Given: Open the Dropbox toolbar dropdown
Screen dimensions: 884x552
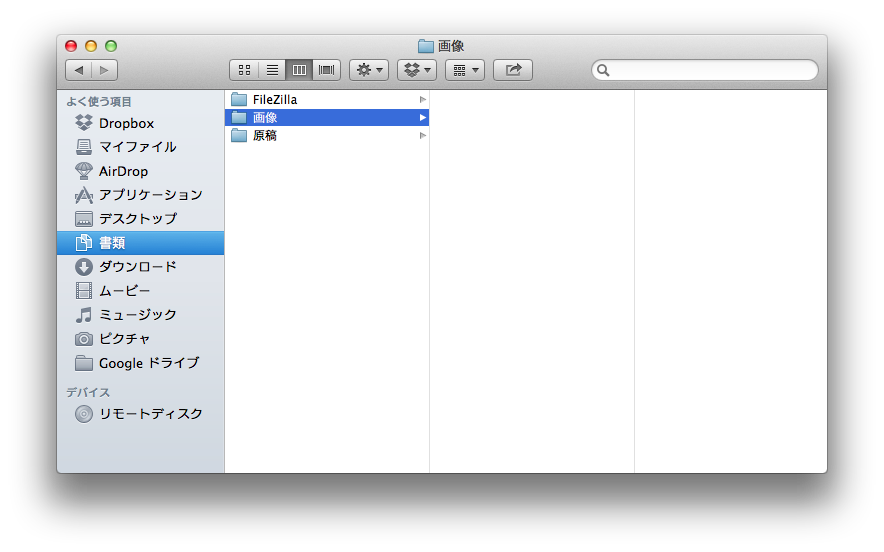Looking at the screenshot, I should (x=417, y=70).
